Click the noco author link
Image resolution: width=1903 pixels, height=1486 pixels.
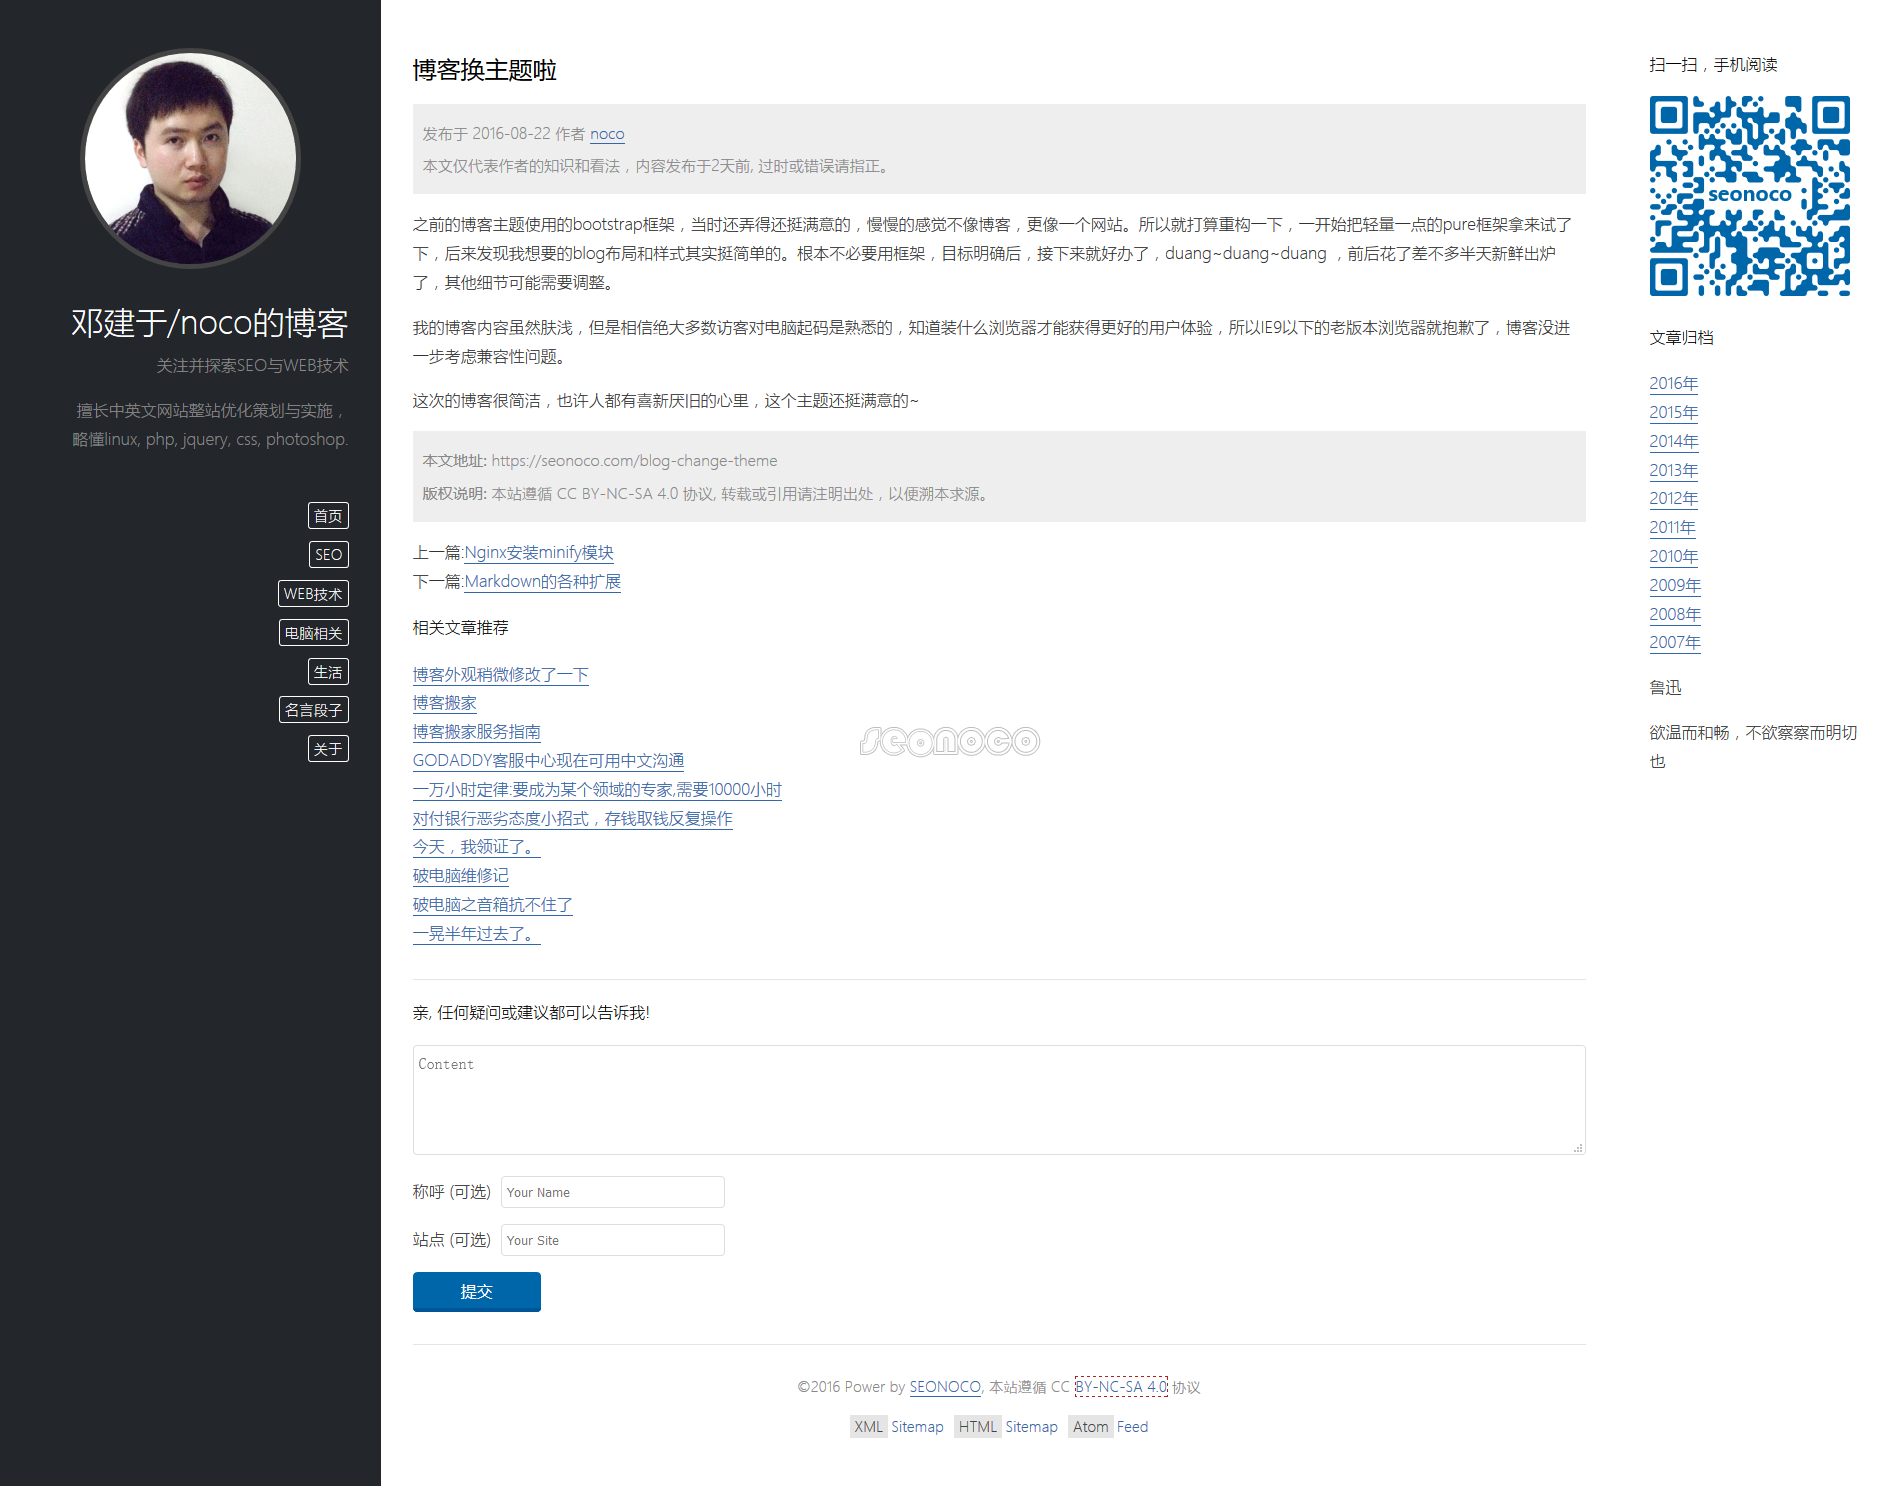coord(607,134)
